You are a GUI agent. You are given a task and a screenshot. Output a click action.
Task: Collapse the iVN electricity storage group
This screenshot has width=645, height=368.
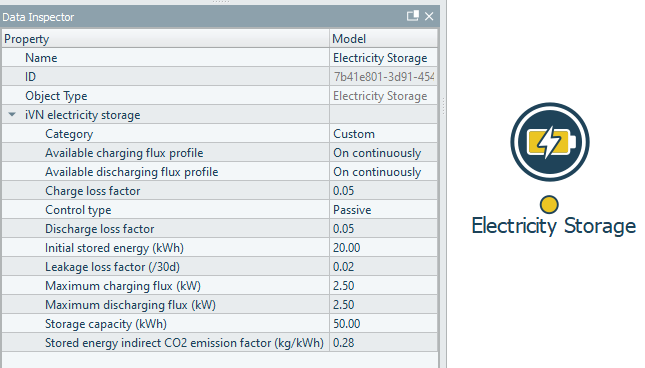tap(12, 115)
